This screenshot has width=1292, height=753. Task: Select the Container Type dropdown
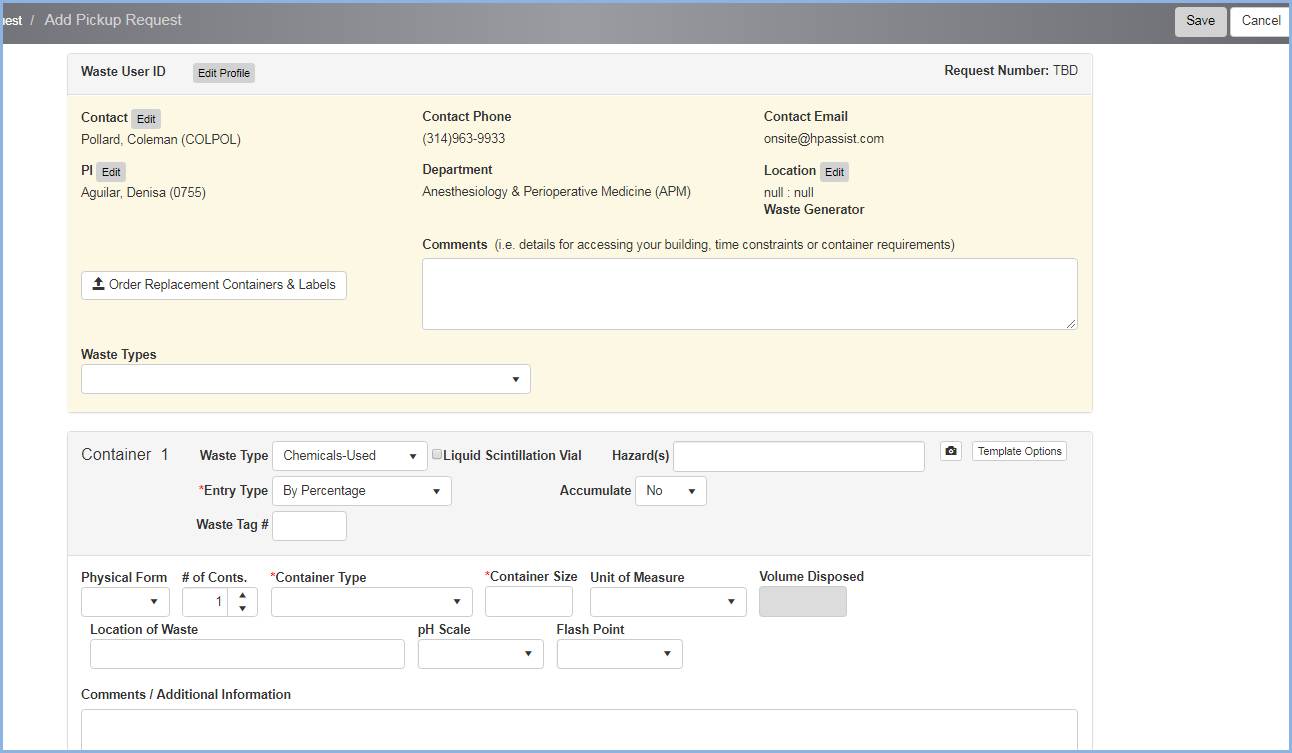click(371, 602)
